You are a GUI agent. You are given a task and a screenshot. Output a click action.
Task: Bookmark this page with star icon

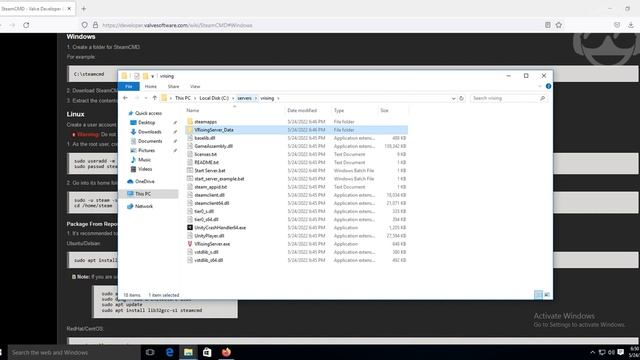click(559, 25)
